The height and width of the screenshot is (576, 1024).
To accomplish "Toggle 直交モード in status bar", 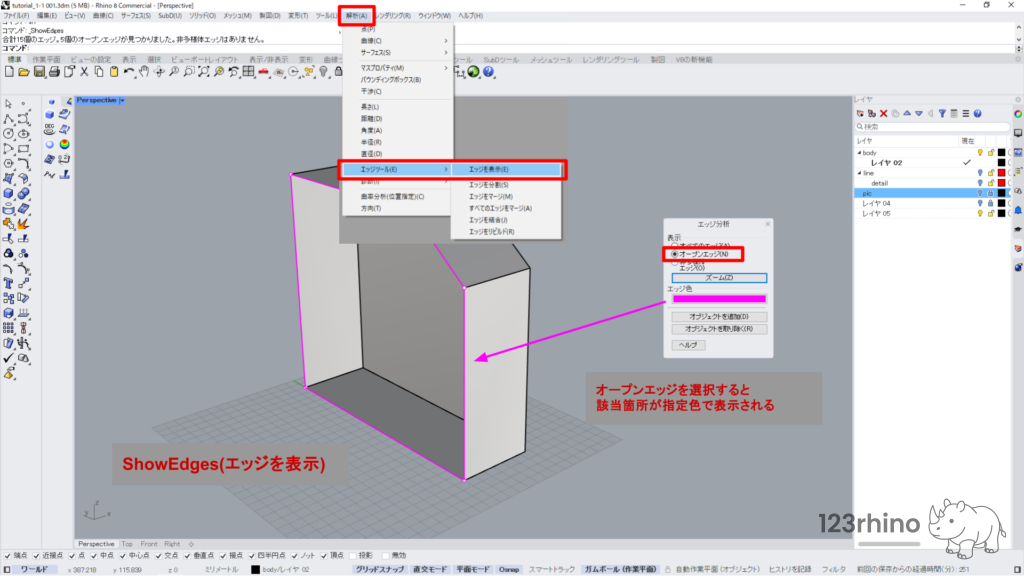I will click(x=429, y=569).
